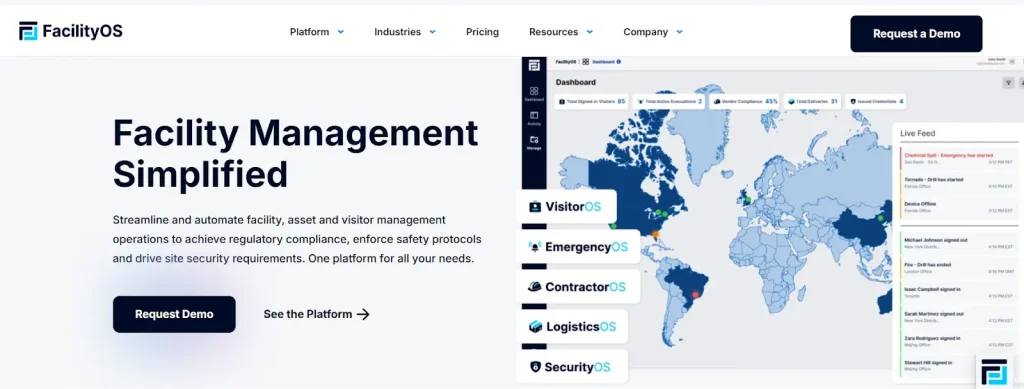The image size is (1024, 389).
Task: Click the grid icon beside the Dashboard breadcrumb
Action: tap(586, 62)
